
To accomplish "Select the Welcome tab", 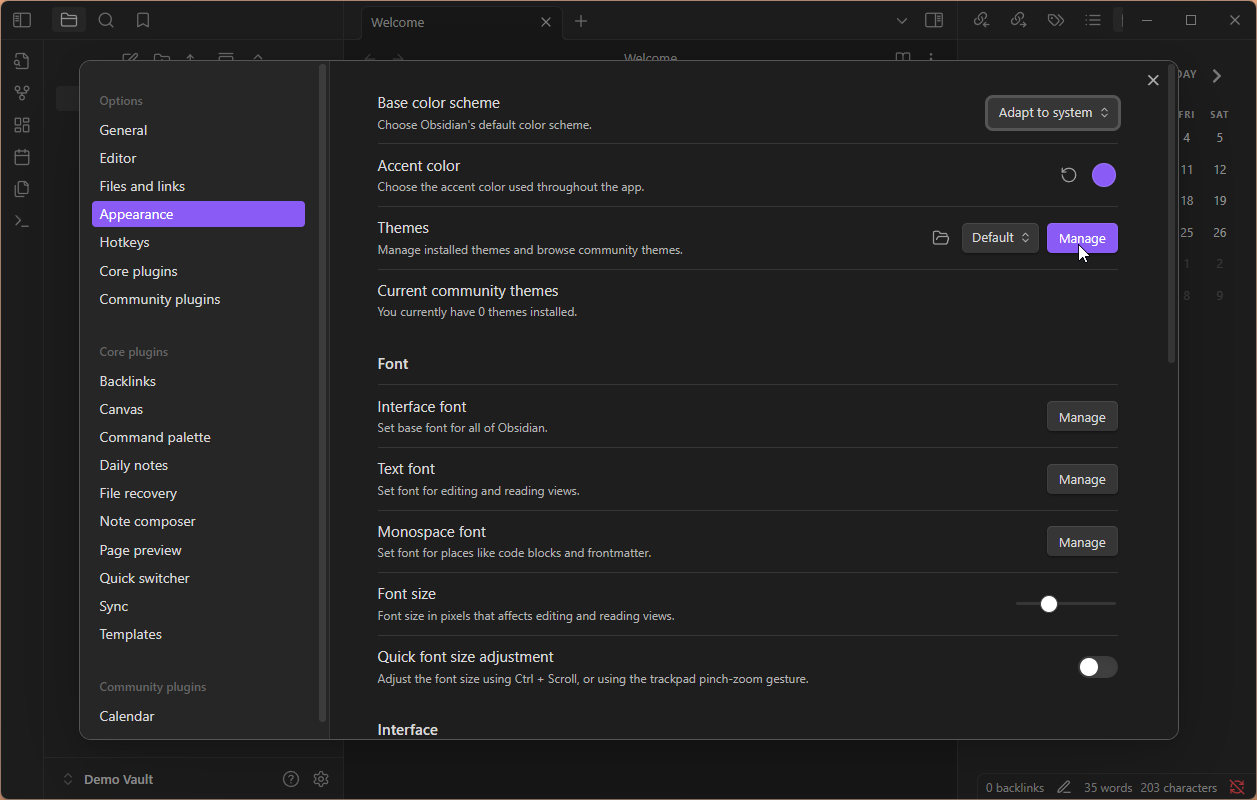I will [x=461, y=22].
